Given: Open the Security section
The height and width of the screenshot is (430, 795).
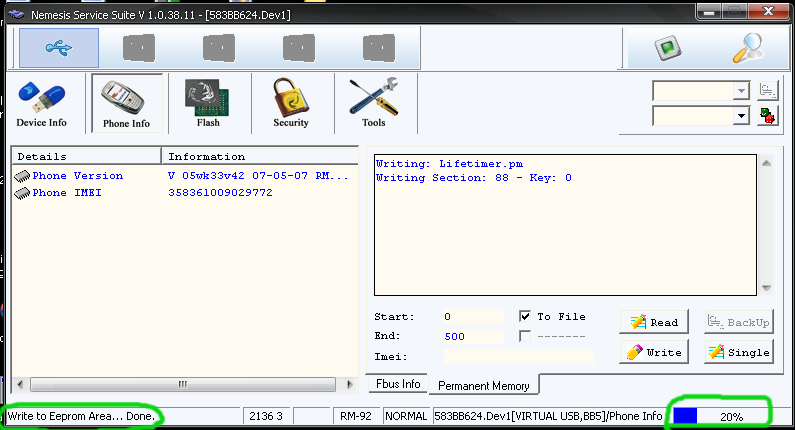Looking at the screenshot, I should [291, 104].
